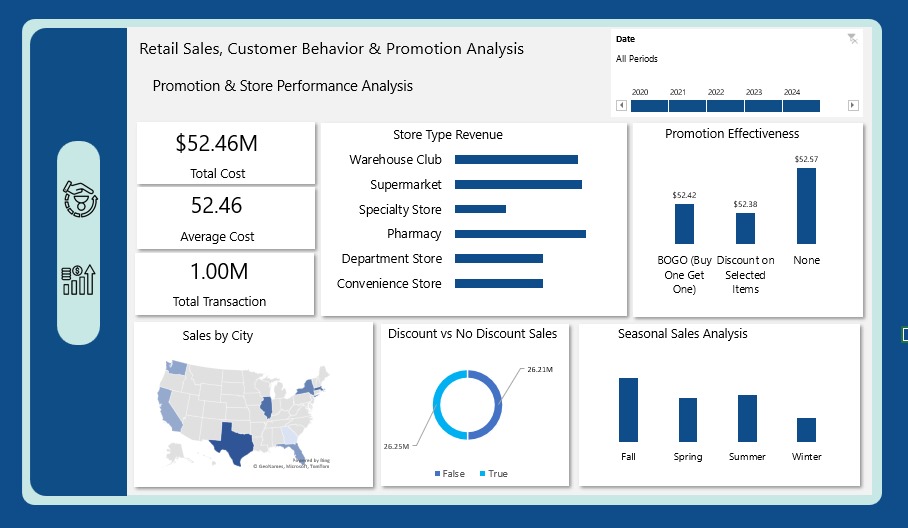The width and height of the screenshot is (908, 528).
Task: Click the All Periods label
Action: click(x=636, y=58)
